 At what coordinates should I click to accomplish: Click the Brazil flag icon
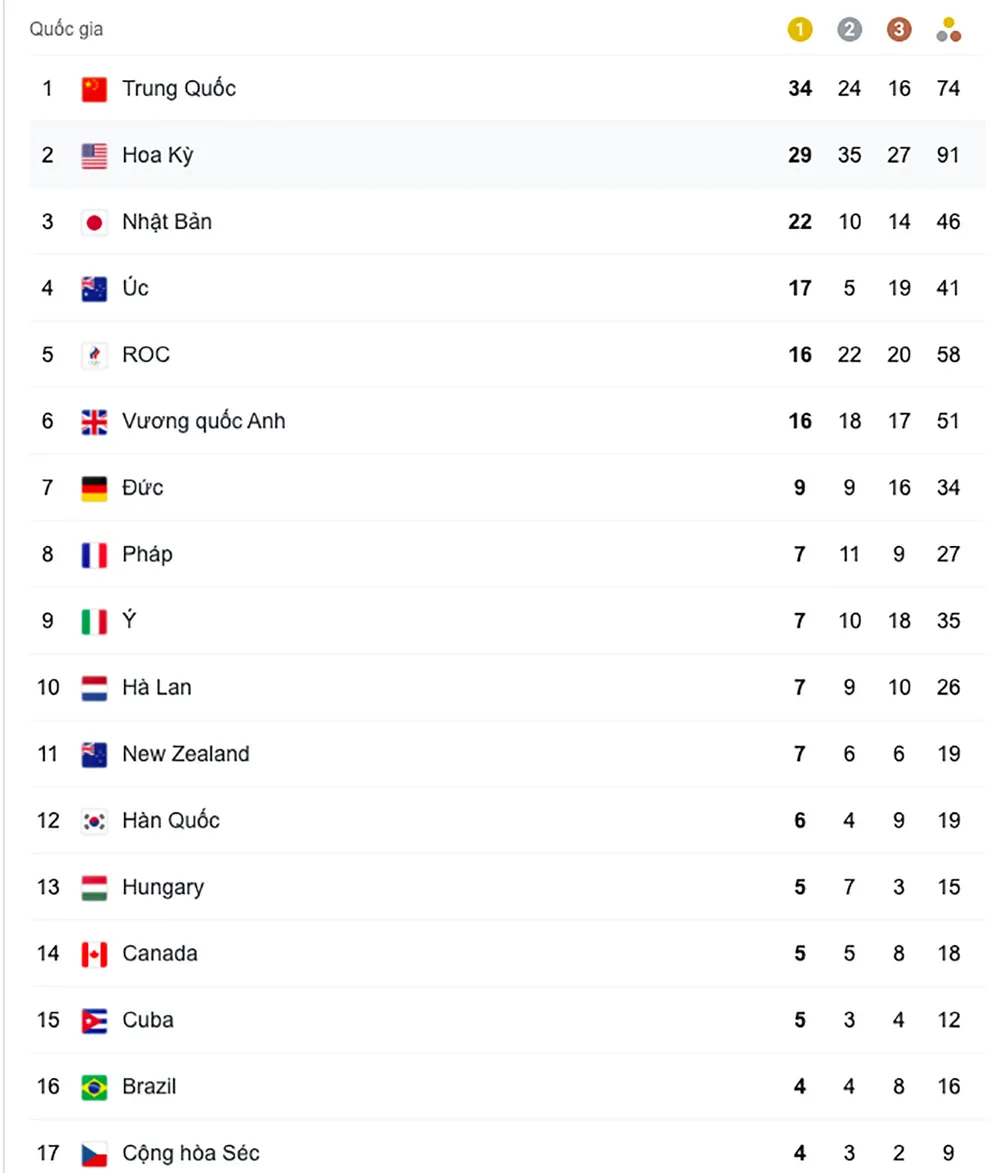[x=94, y=1087]
